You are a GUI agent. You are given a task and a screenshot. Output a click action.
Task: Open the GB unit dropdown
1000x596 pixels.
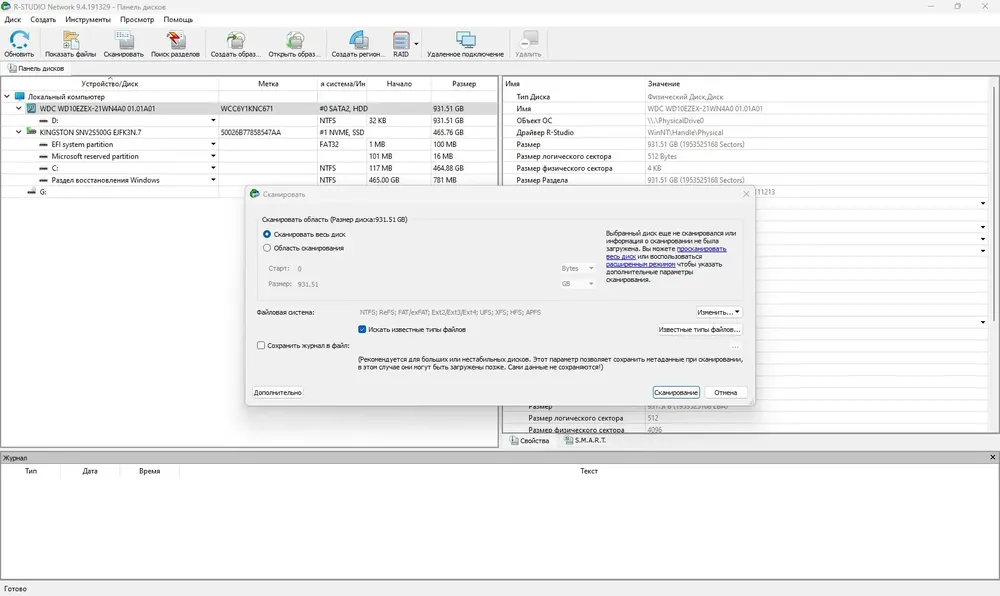[578, 284]
